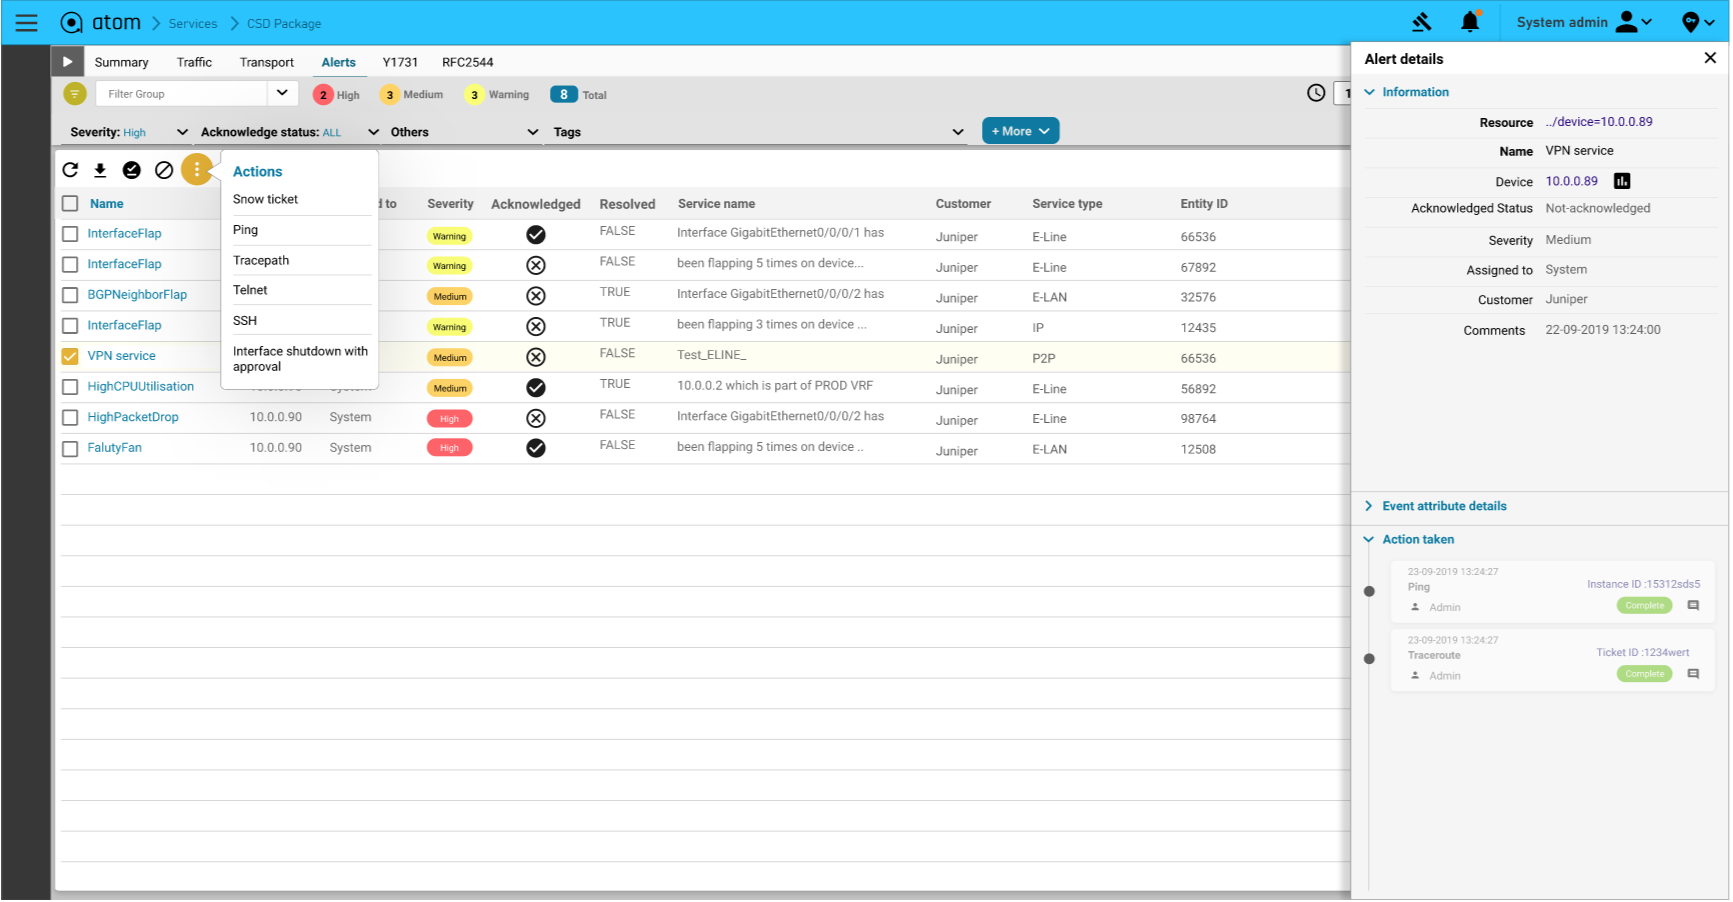Click acknowledged checkmark in HighCPUUtilisation row
Image resolution: width=1733 pixels, height=902 pixels.
click(x=536, y=388)
